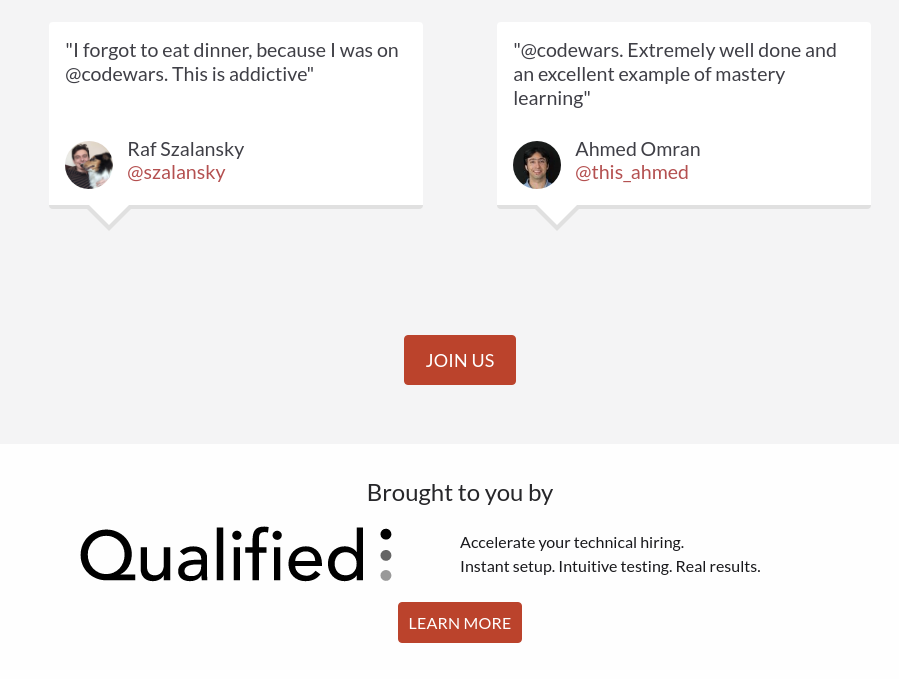The width and height of the screenshot is (899, 679).
Task: Click 'Accelerate your technical hiring' tagline
Action: 571,543
